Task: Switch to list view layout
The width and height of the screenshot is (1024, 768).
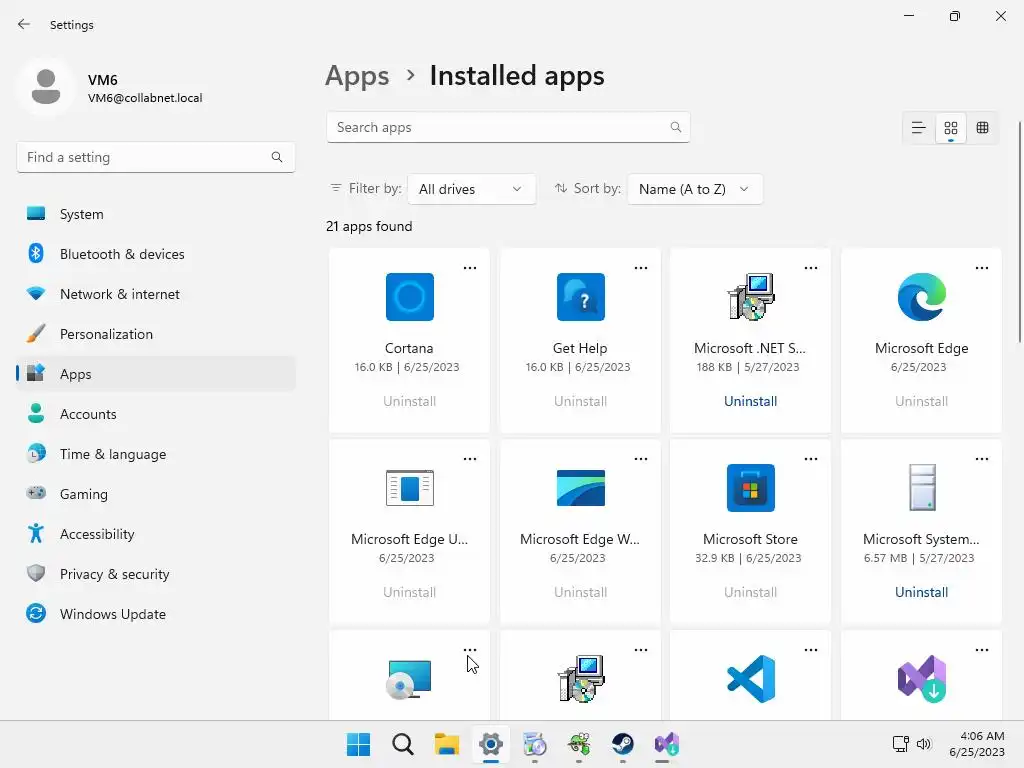Action: [x=918, y=127]
